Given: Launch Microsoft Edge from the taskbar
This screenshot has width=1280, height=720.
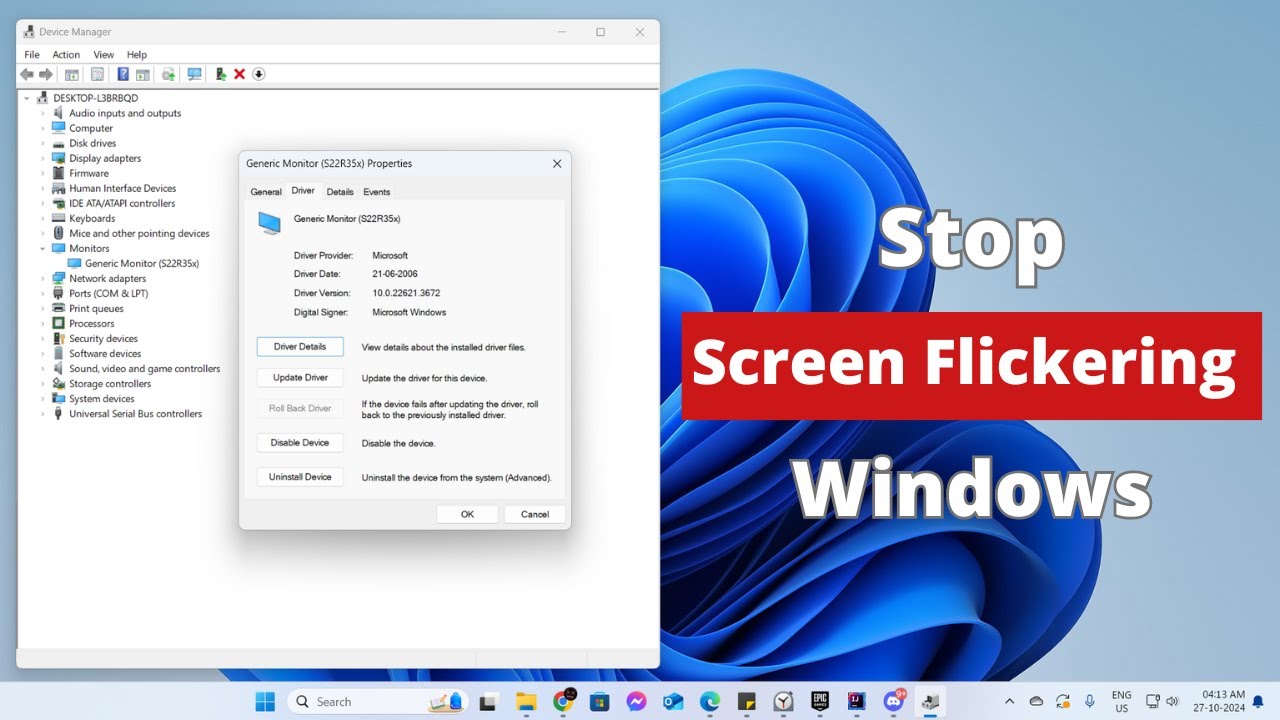Looking at the screenshot, I should [709, 702].
